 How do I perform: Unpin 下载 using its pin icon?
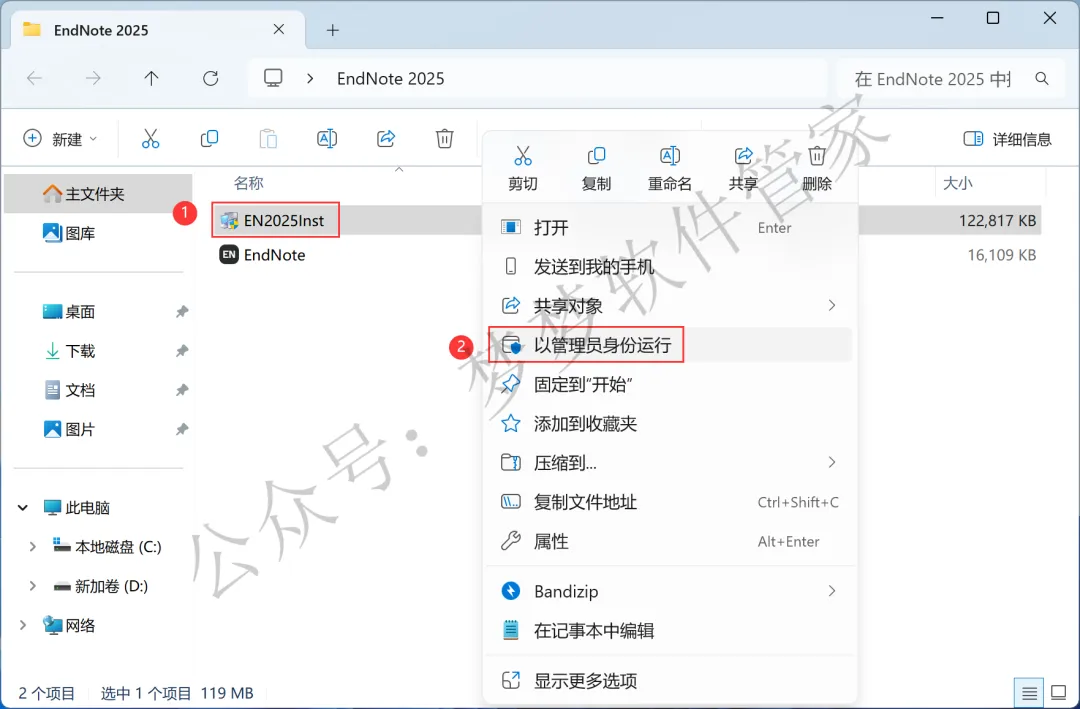[182, 351]
